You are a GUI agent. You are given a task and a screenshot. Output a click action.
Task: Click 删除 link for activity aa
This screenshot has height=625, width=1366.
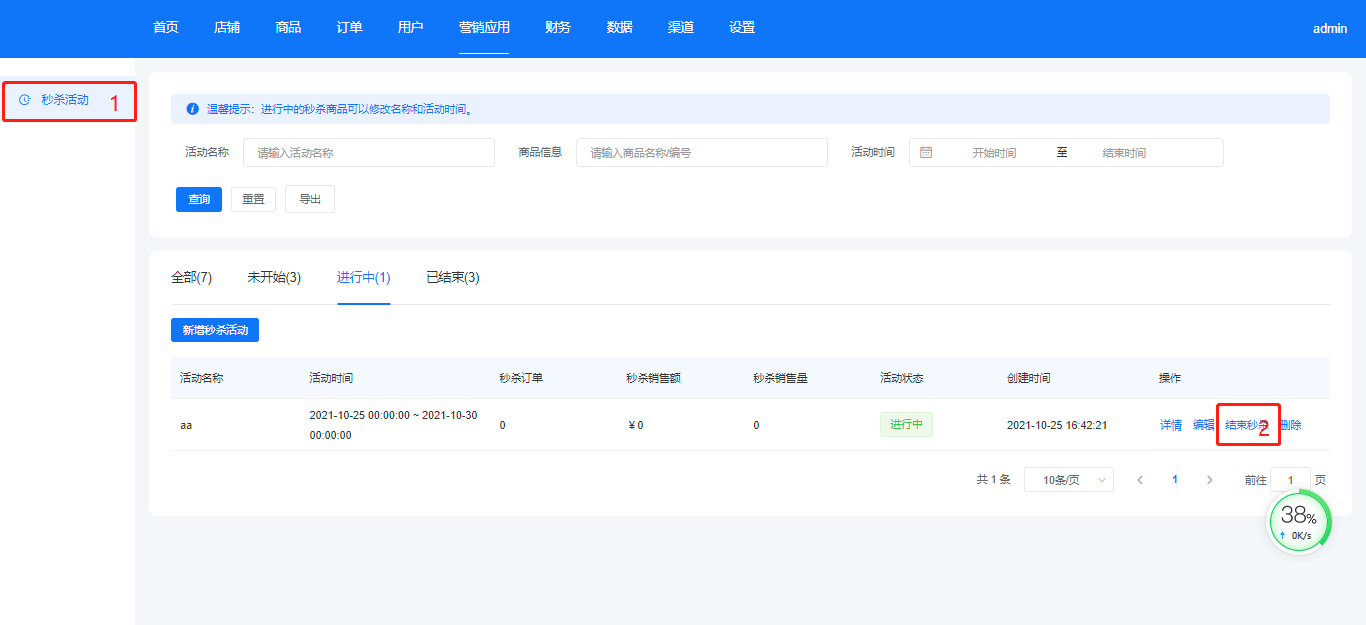pos(1292,425)
